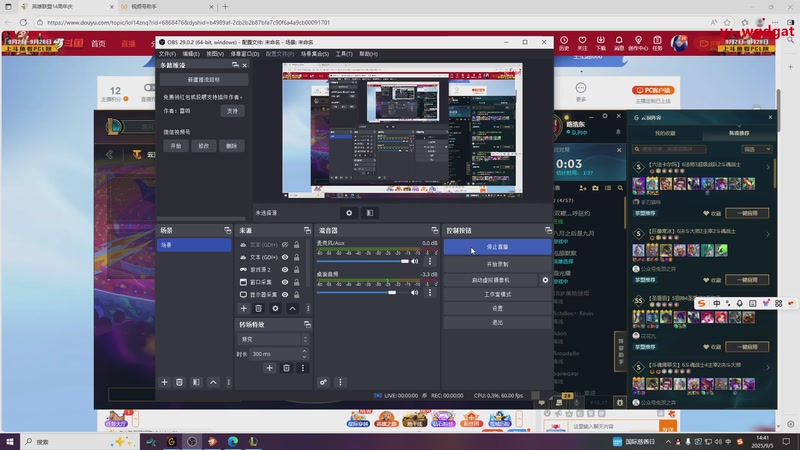Switch to 我的收藏 tab in lineup panel
This screenshot has width=800, height=450.
665,133
